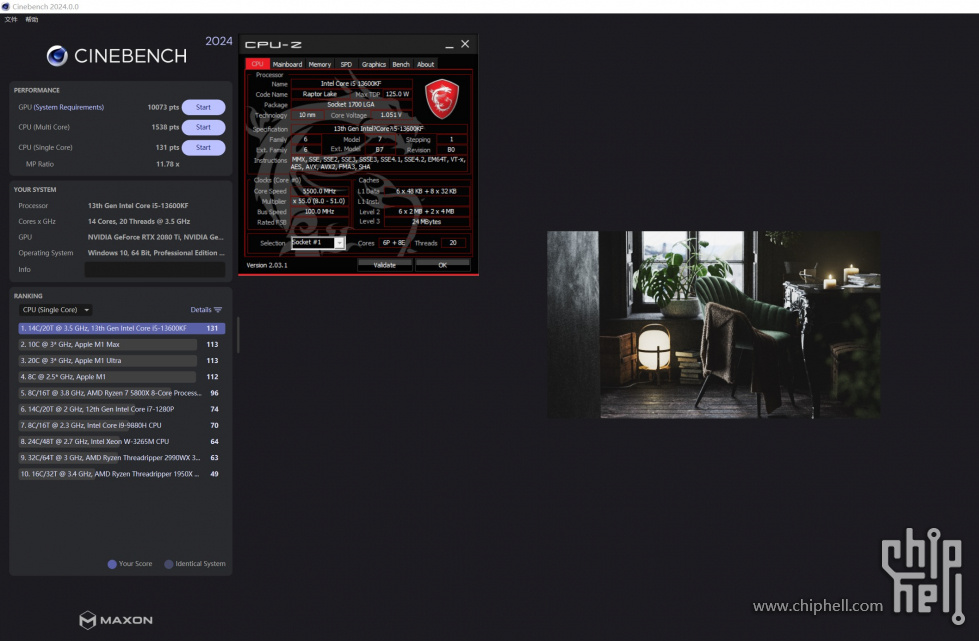This screenshot has height=641, width=979.
Task: Select the Apple M1 Max ranking row
Action: [122, 345]
